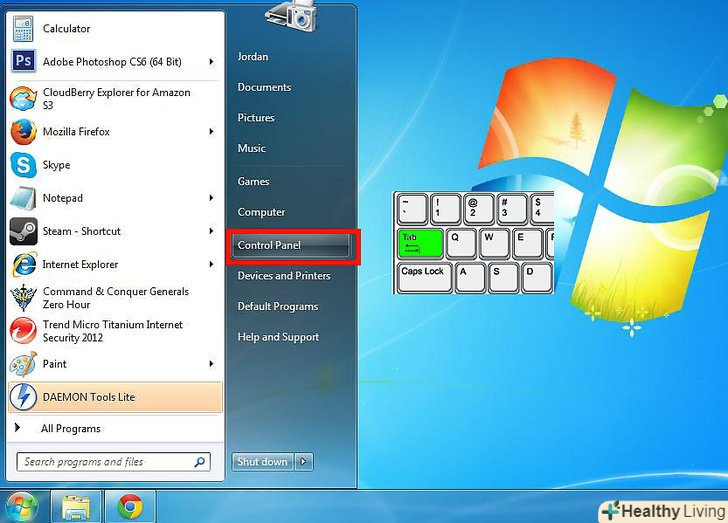Expand Steam - Shortcut jump list arrow

[x=211, y=231]
